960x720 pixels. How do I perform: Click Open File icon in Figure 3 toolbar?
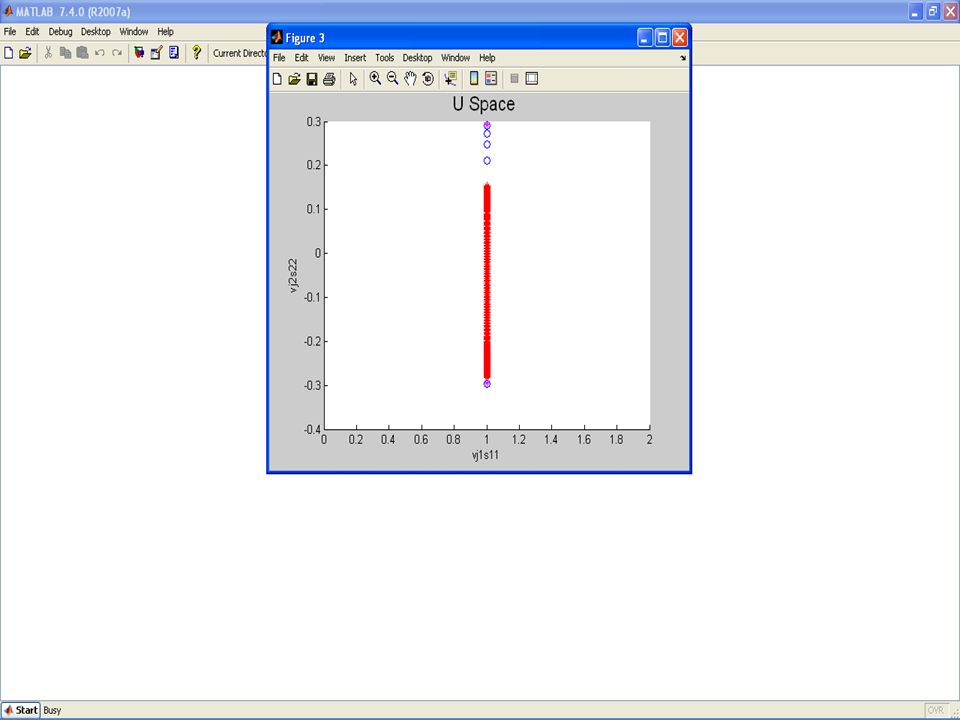tap(294, 79)
